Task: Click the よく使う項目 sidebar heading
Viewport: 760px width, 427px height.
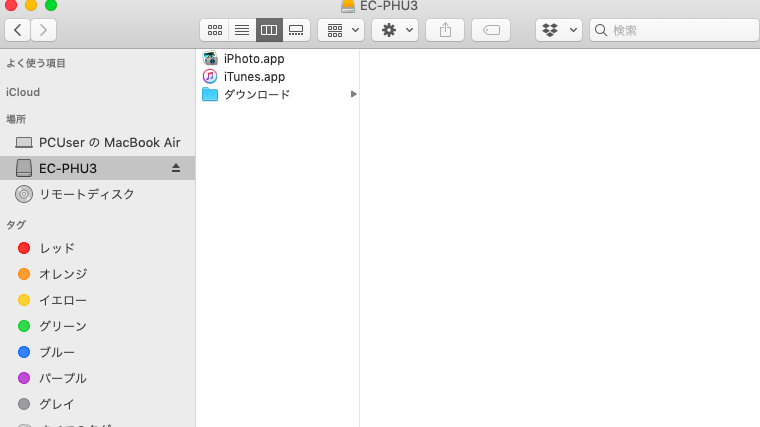Action: pos(36,63)
